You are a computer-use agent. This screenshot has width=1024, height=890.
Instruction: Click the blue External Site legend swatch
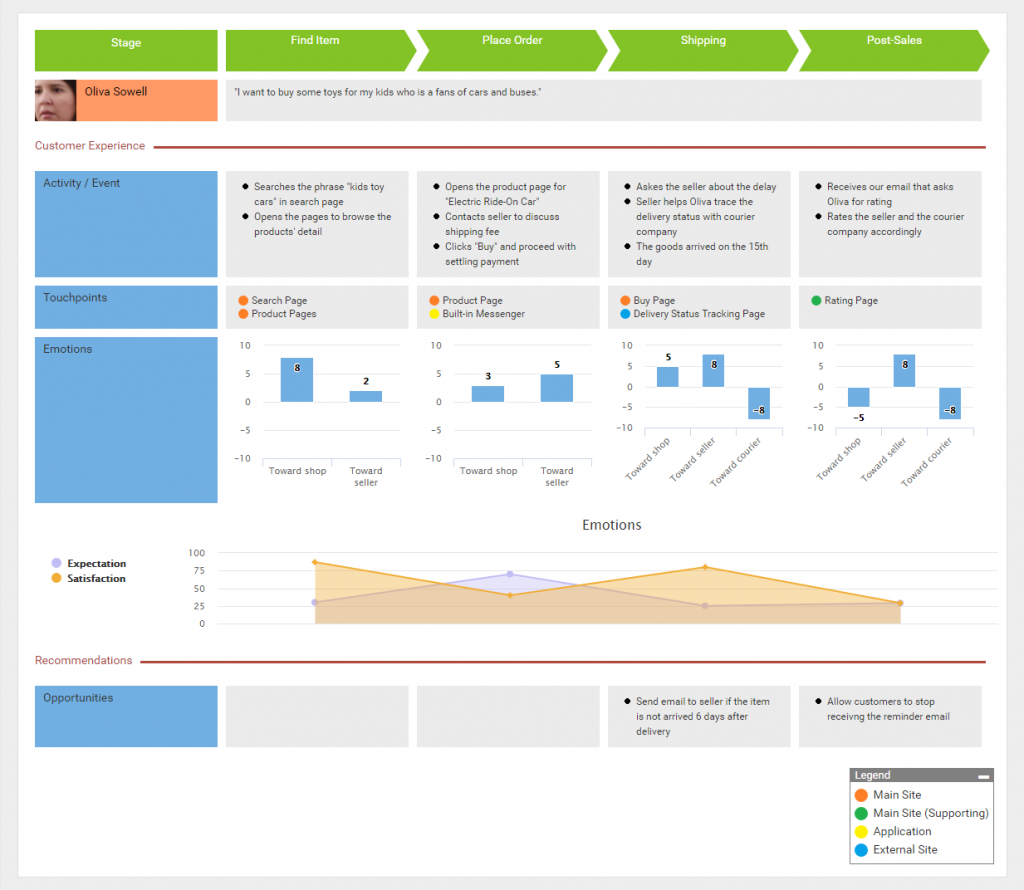pos(861,850)
